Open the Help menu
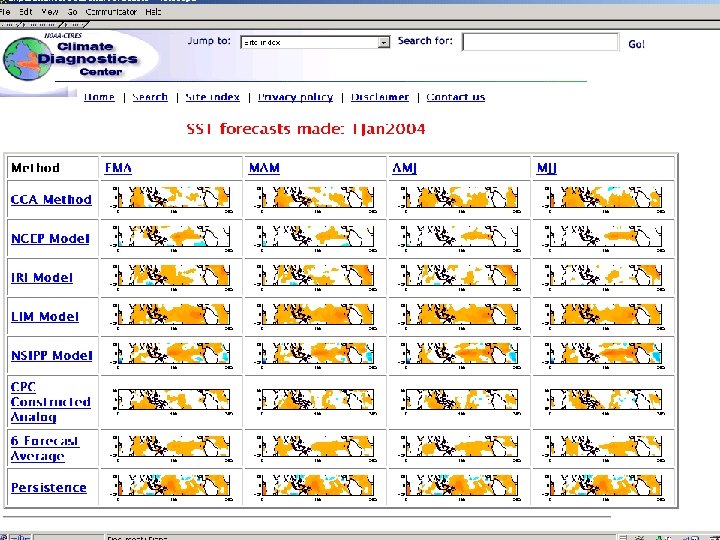This screenshot has width=720, height=540. click(153, 12)
